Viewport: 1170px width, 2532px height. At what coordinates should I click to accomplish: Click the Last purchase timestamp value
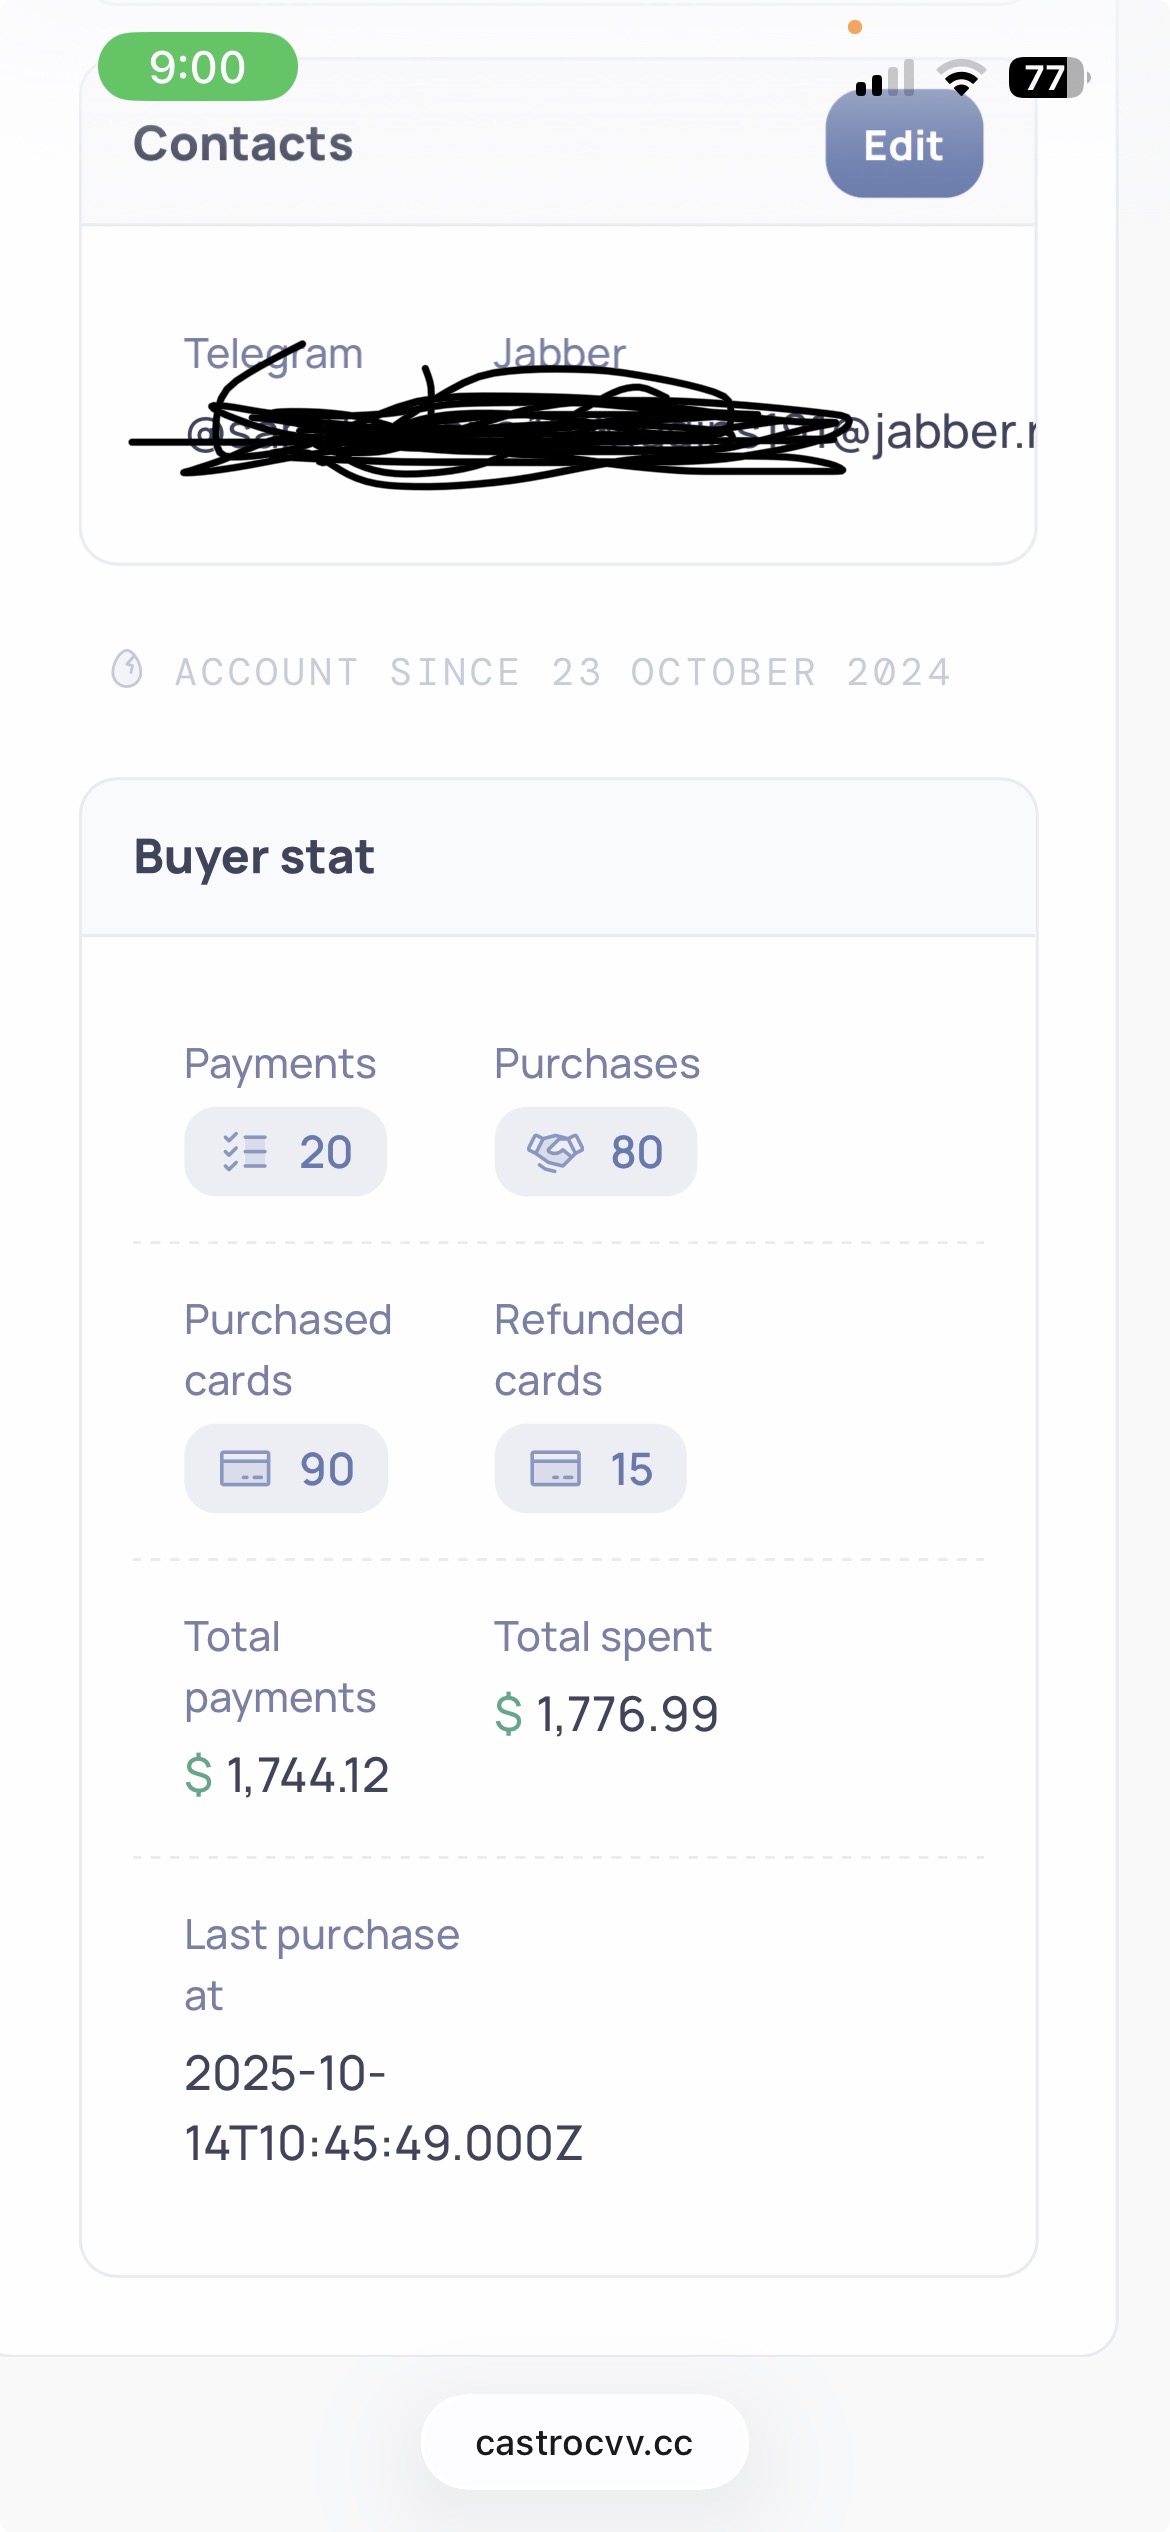pos(383,2108)
